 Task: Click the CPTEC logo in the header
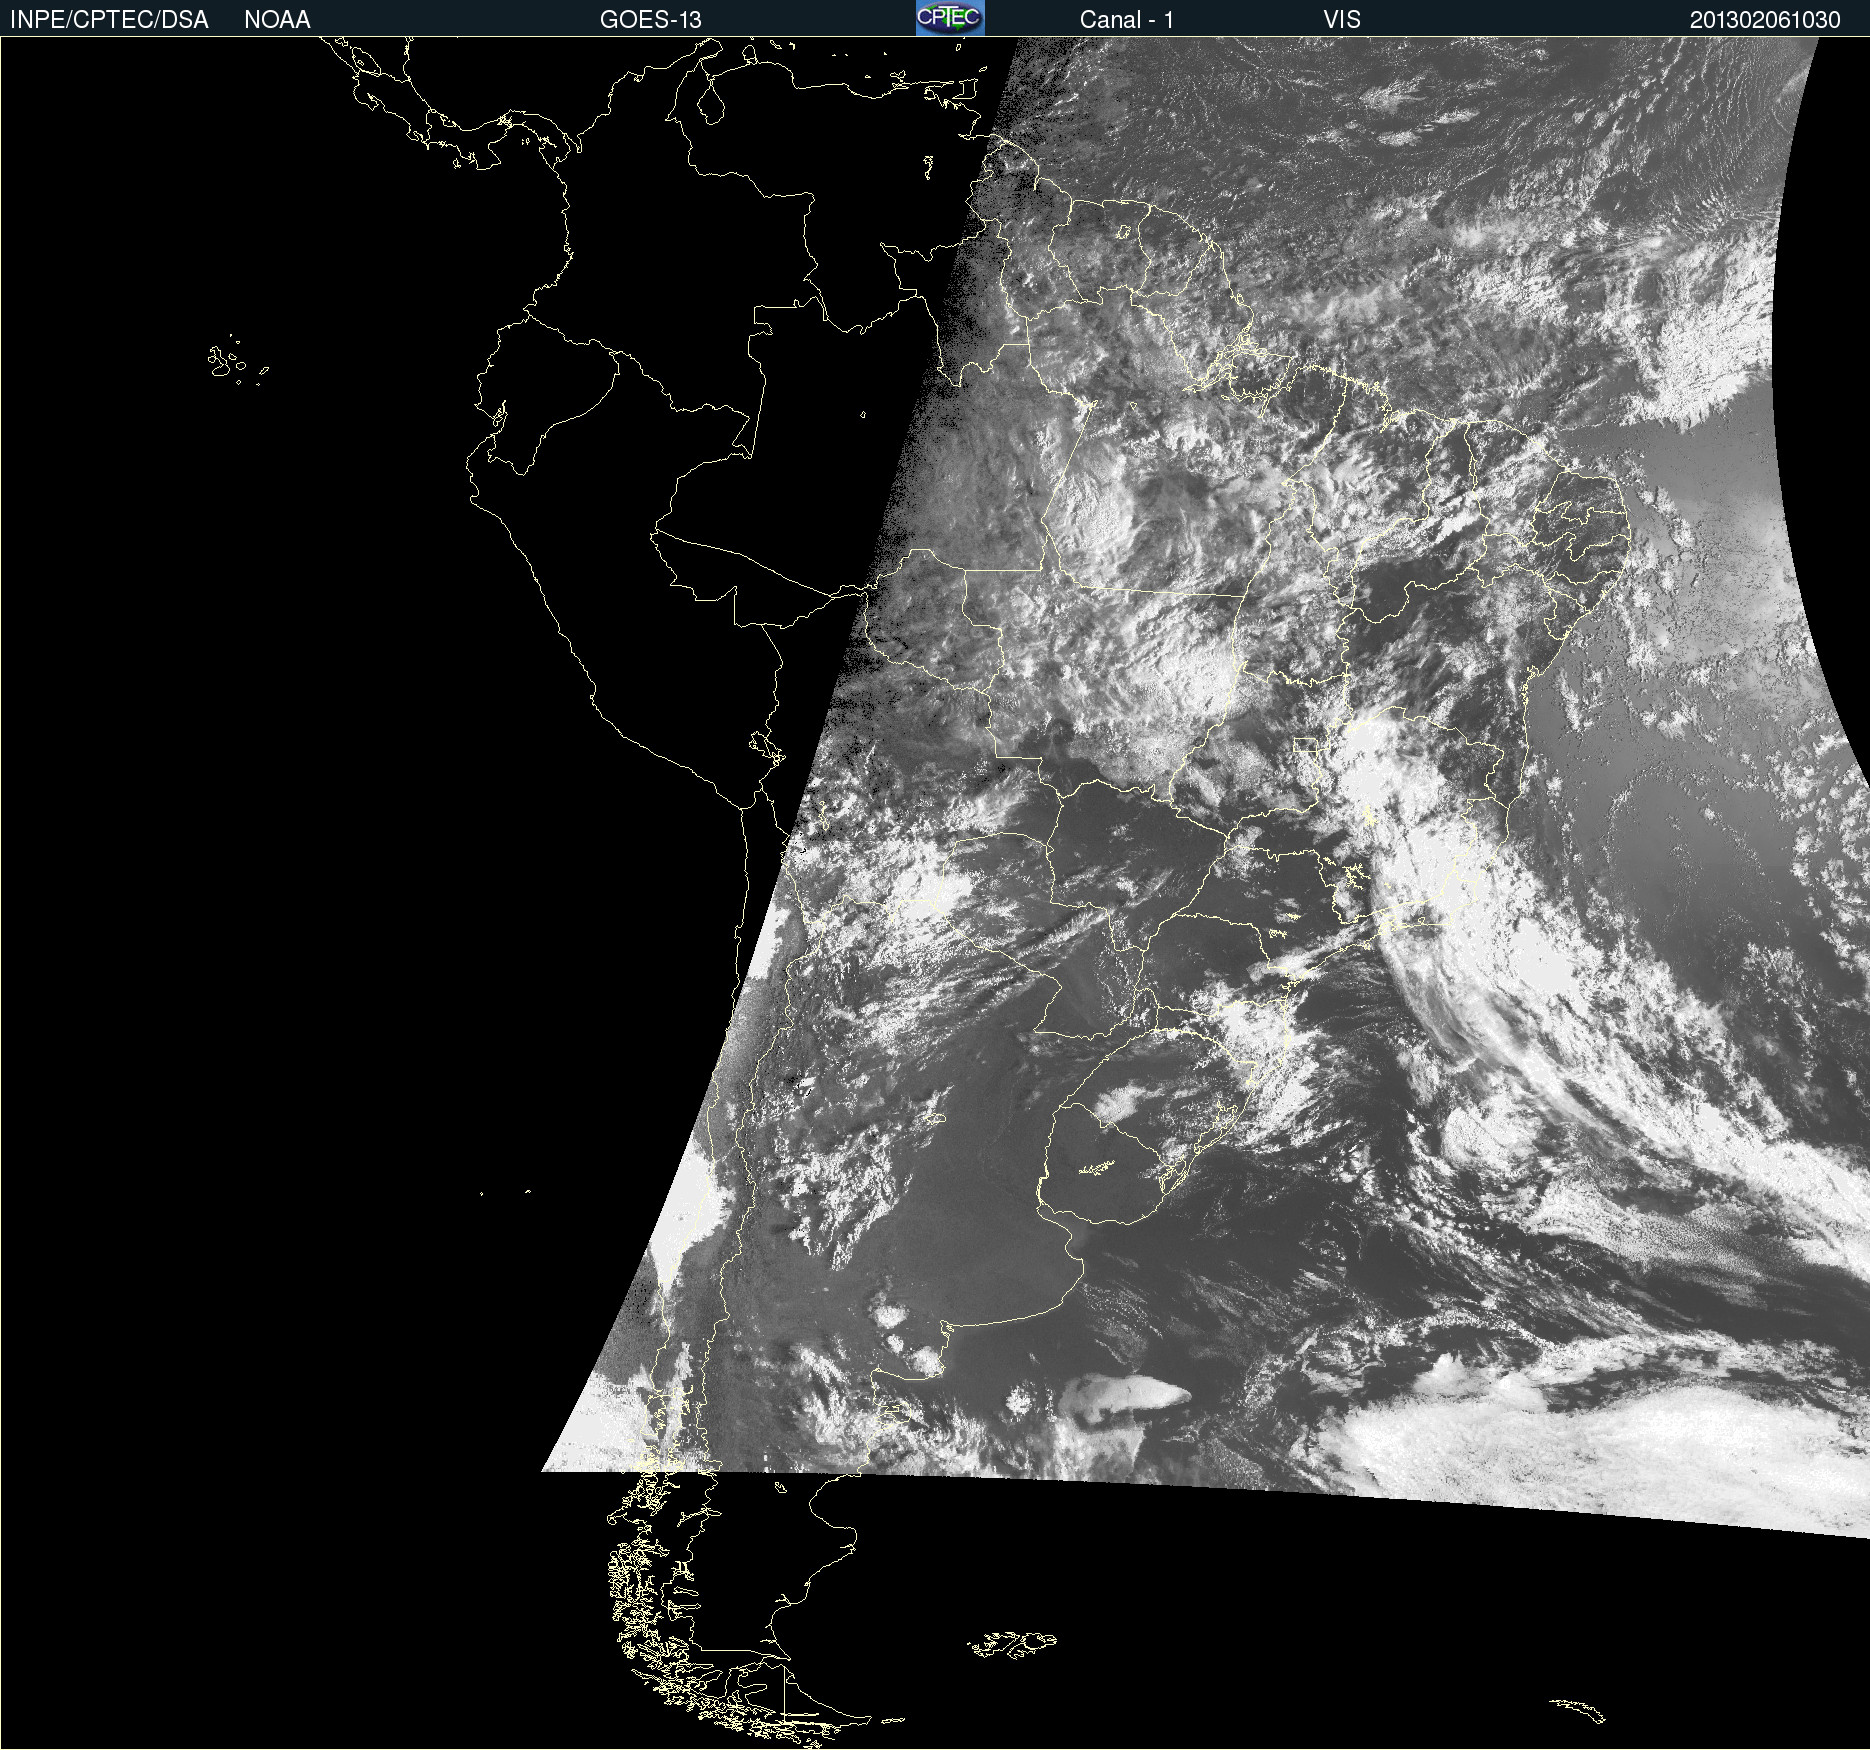(950, 18)
